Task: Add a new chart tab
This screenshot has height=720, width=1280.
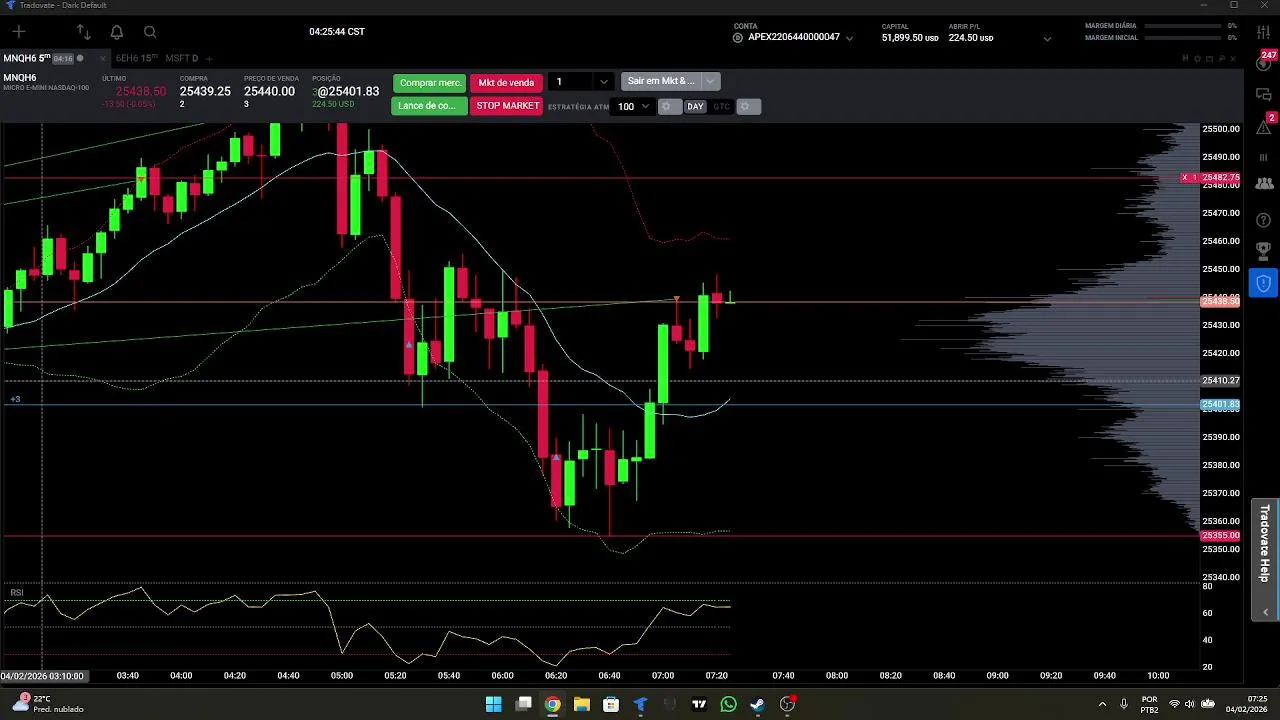Action: (x=210, y=58)
